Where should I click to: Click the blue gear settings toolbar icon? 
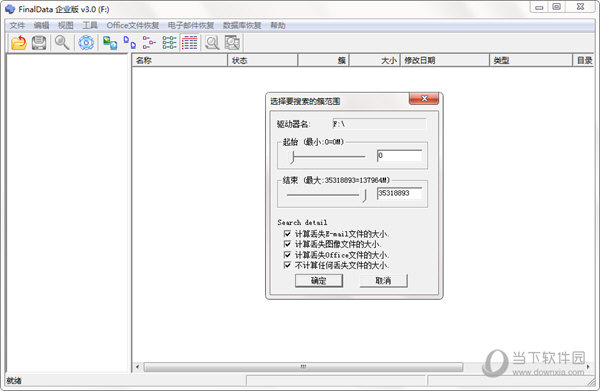[86, 43]
